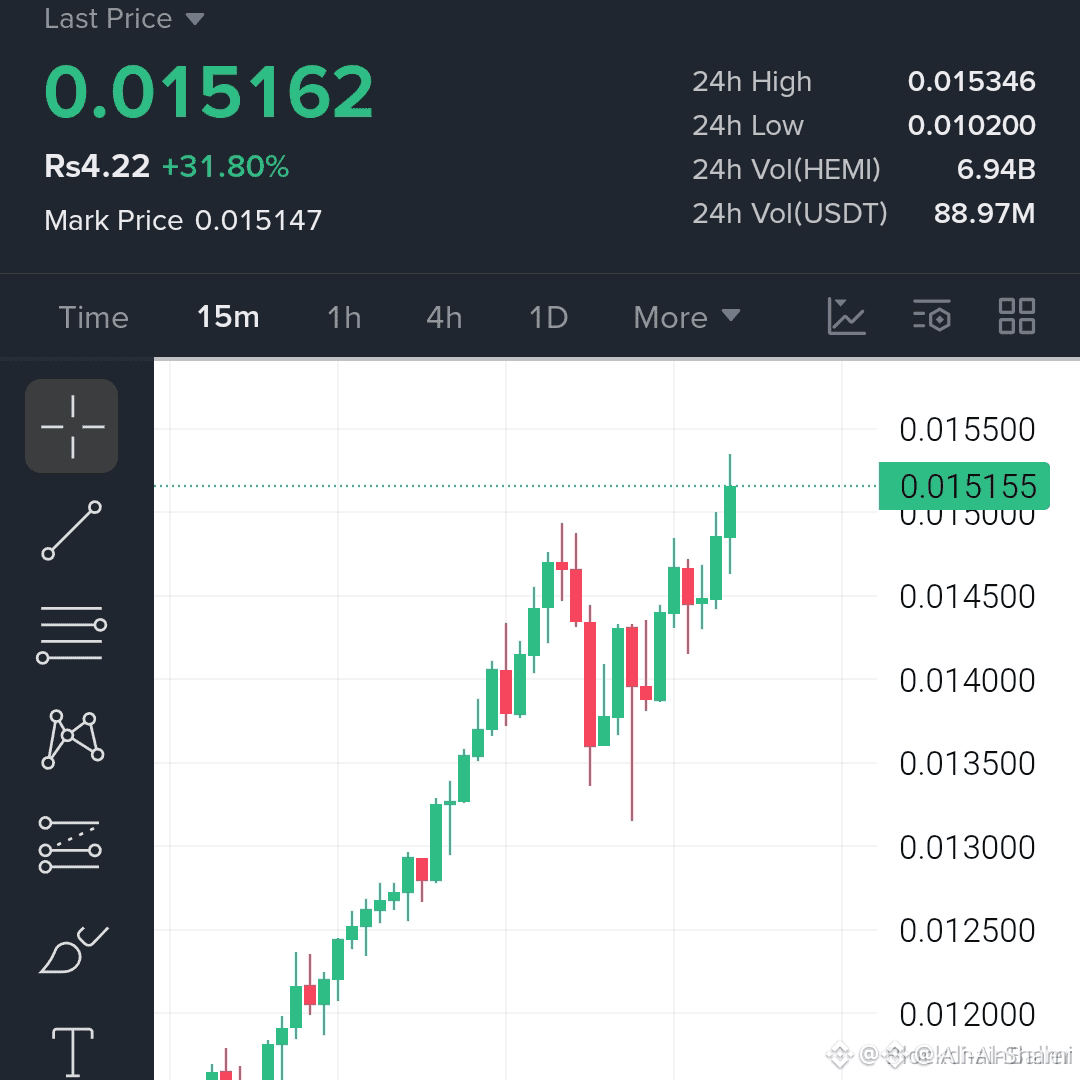Select the trend line drawing tool
The image size is (1080, 1080).
[x=72, y=530]
